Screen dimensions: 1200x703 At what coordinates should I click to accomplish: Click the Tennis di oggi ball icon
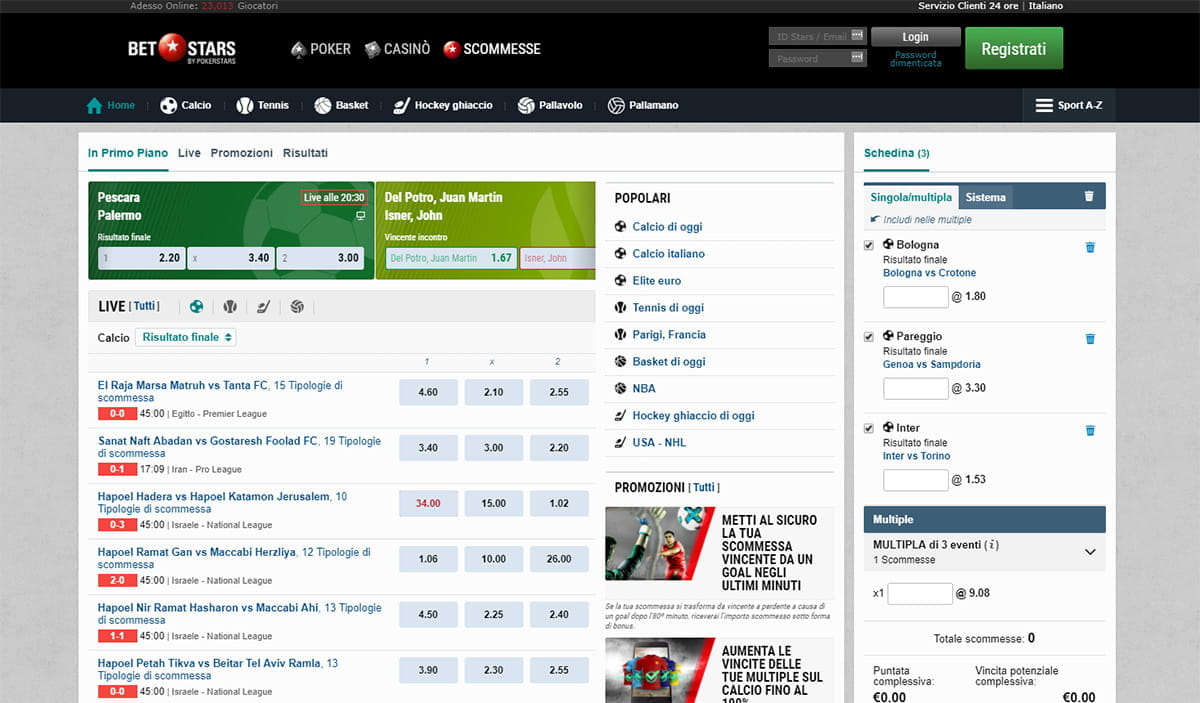[x=620, y=308]
